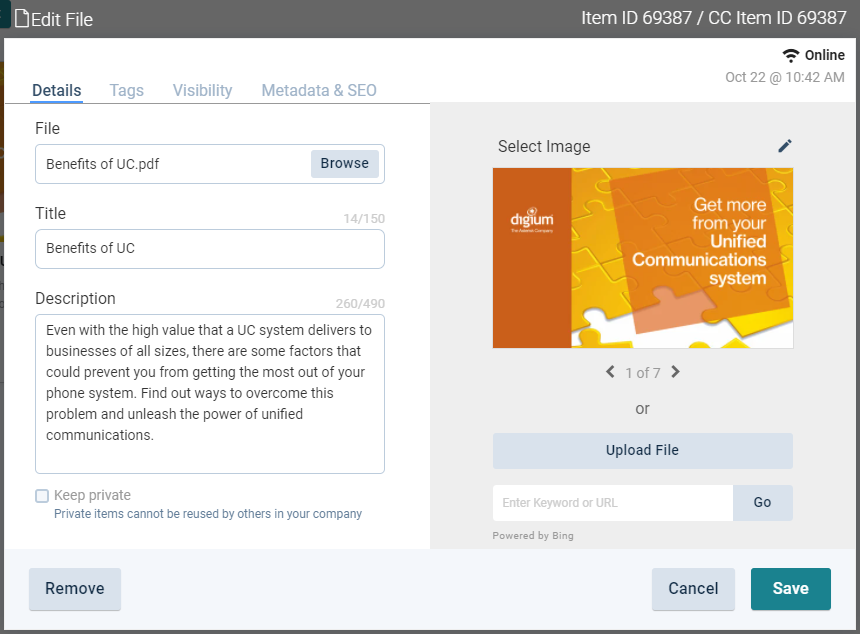Viewport: 860px width, 634px height.
Task: Select the Details tab
Action: click(57, 90)
